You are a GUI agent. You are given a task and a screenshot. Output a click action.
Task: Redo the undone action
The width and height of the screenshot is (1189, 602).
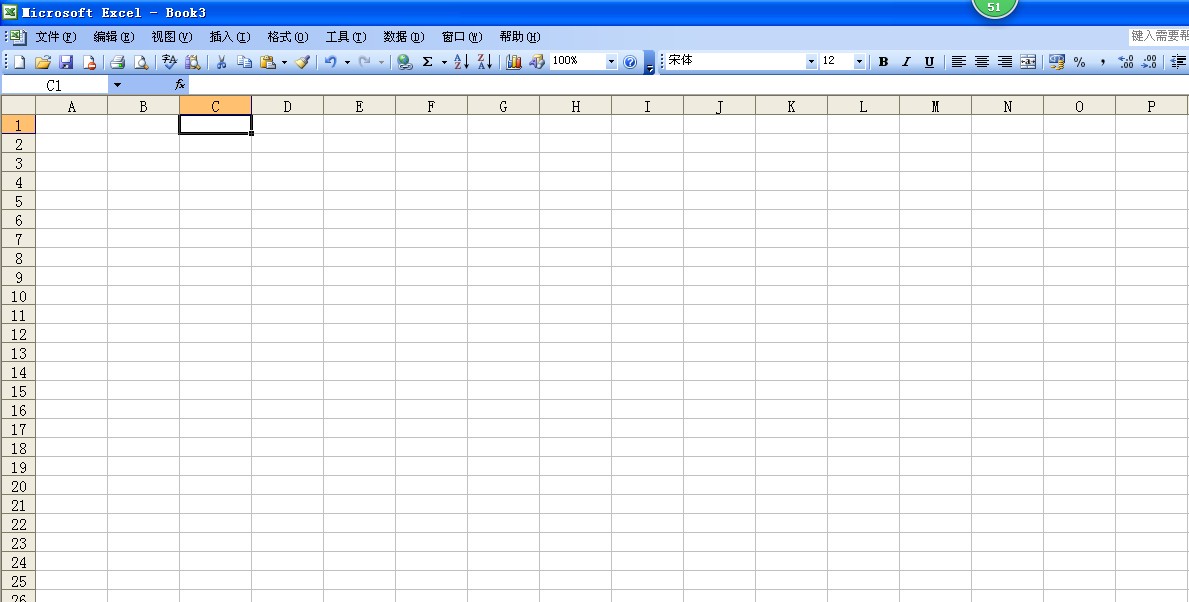coord(365,62)
